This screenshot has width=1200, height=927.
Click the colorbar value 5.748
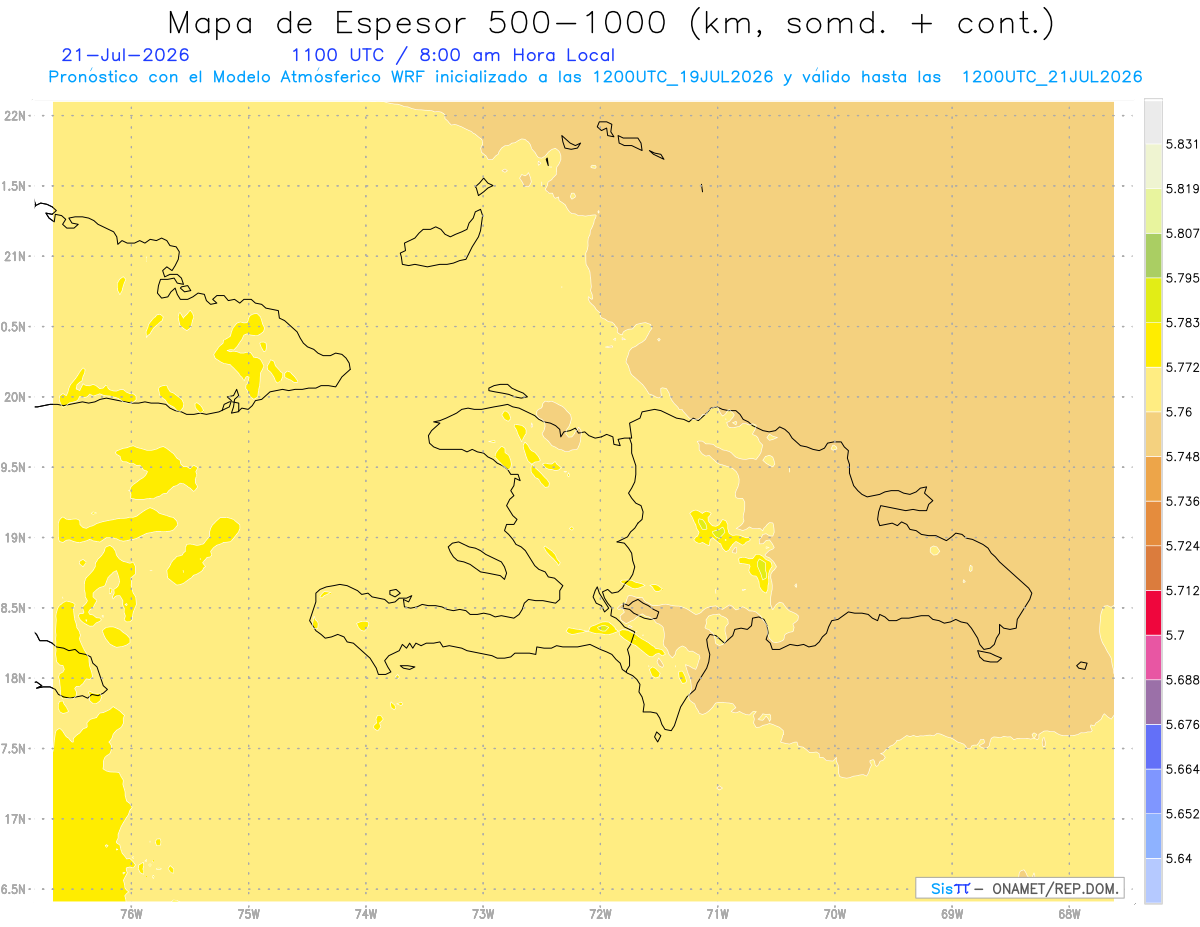click(1182, 456)
